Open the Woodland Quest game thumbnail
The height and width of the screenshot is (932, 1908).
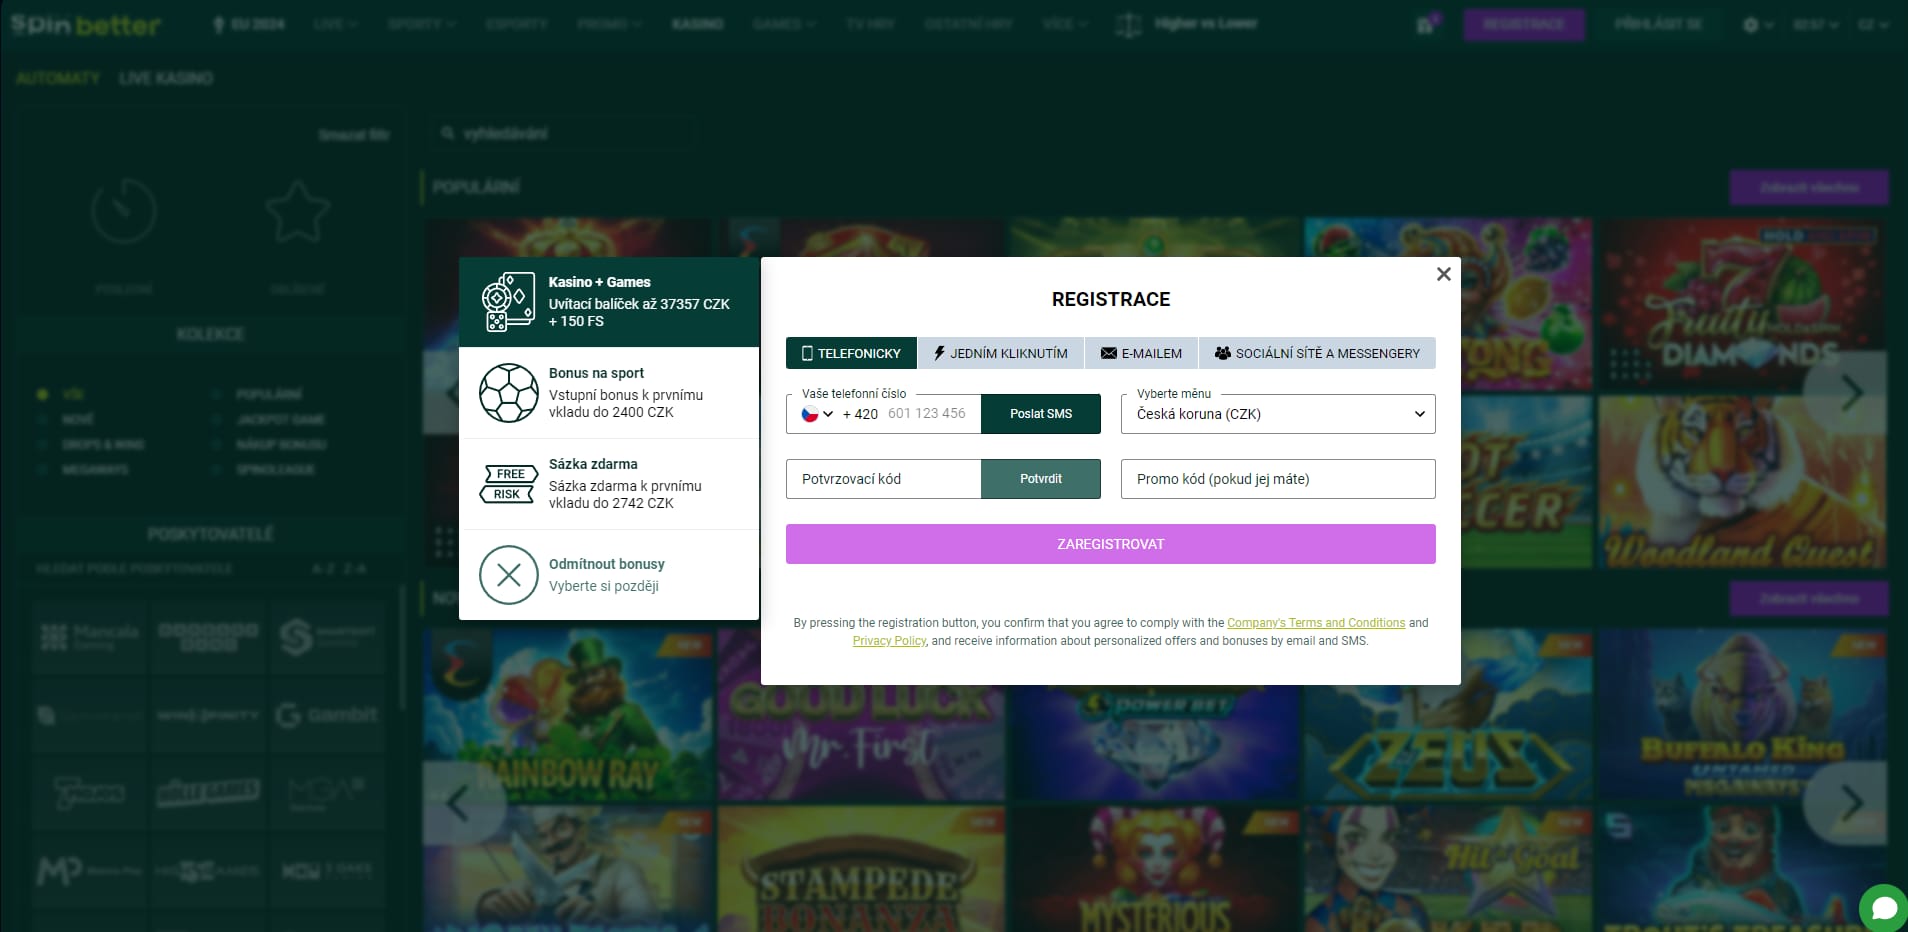1741,482
